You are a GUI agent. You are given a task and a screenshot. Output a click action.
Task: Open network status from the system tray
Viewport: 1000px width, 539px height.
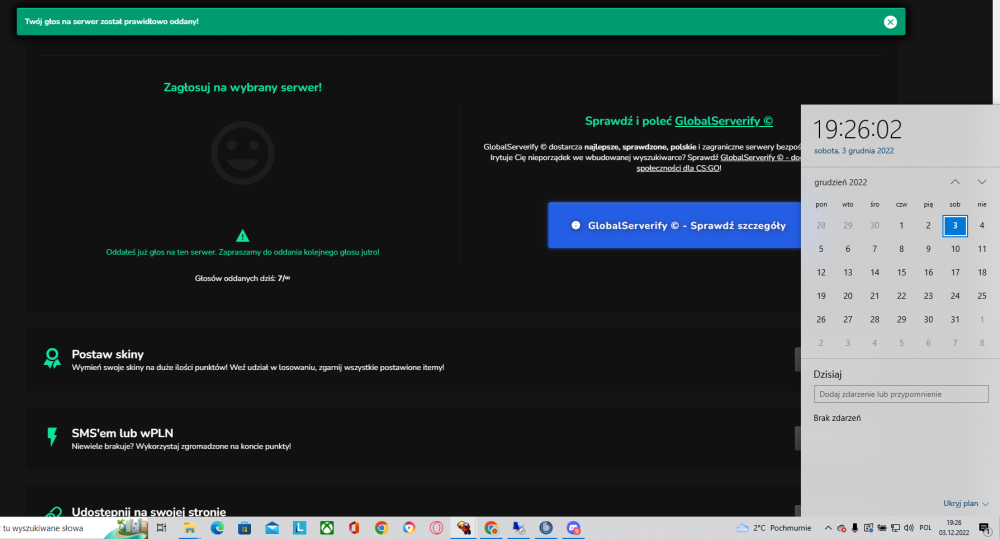(x=895, y=528)
